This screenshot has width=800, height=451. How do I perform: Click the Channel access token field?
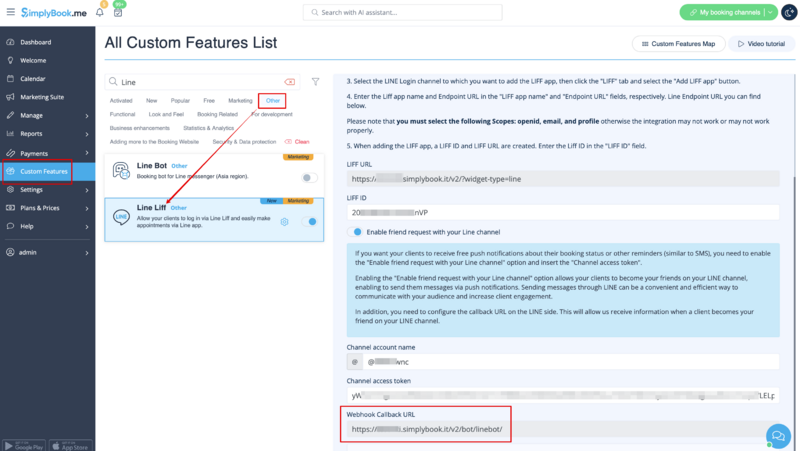(563, 395)
